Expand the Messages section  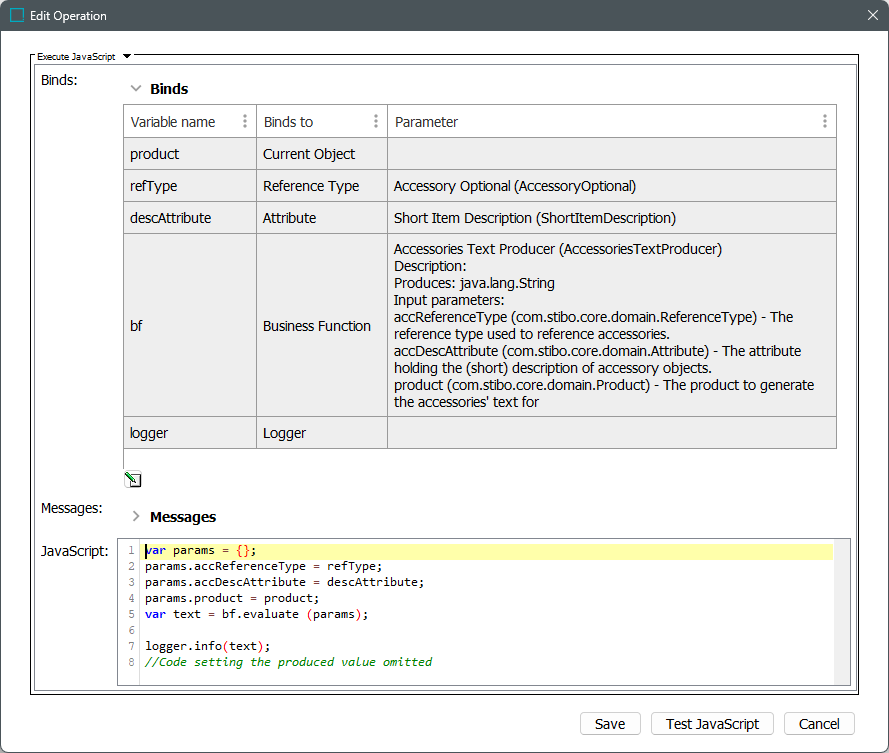coord(136,517)
